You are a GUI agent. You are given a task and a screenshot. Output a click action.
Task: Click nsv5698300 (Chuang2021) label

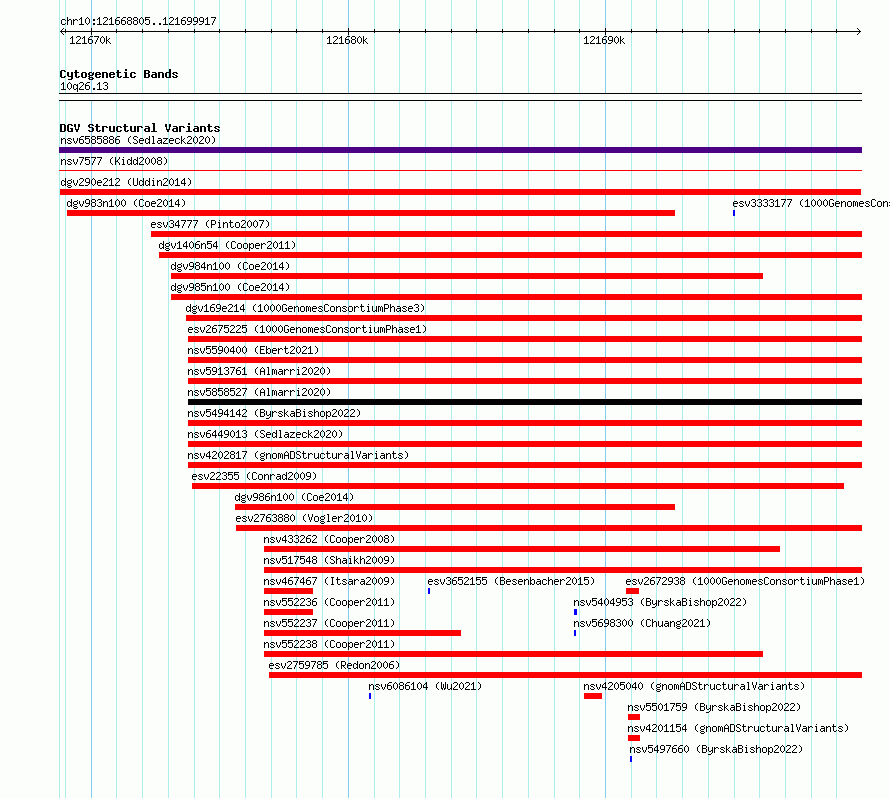tap(642, 623)
